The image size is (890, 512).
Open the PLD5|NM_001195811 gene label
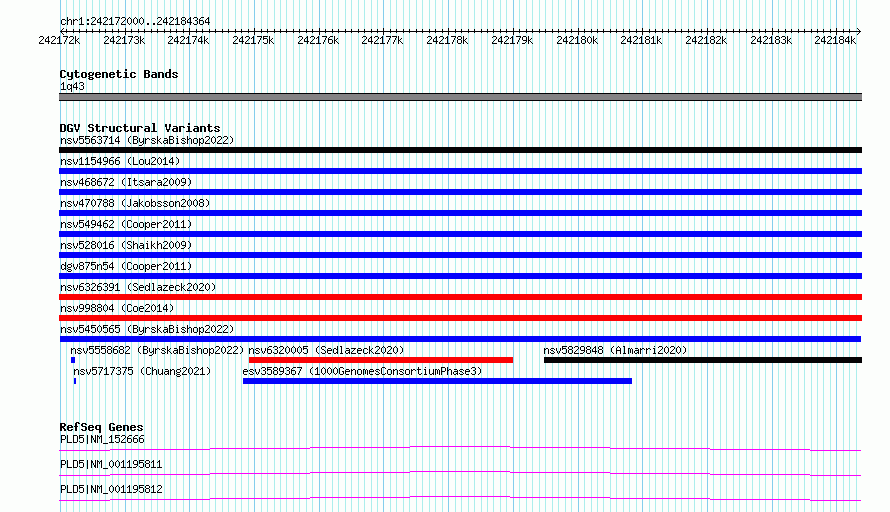click(111, 464)
